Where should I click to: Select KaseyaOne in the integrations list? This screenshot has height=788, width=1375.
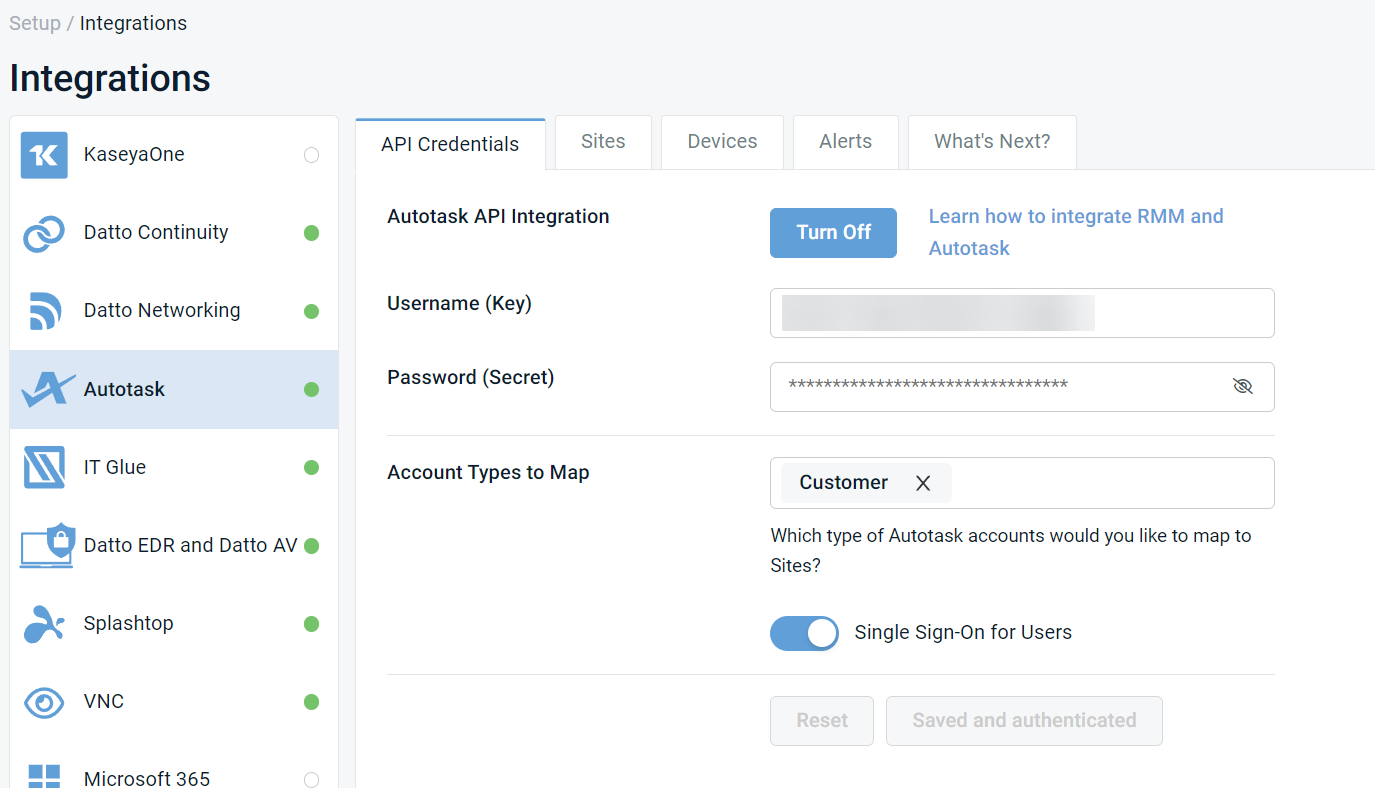[x=174, y=155]
